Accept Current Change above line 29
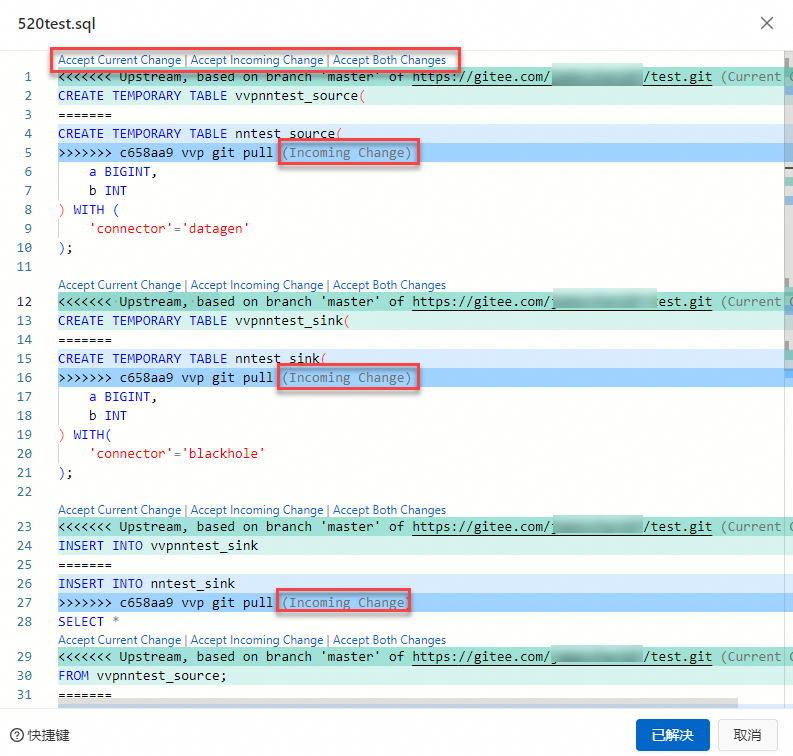This screenshot has width=793, height=756. click(x=119, y=640)
